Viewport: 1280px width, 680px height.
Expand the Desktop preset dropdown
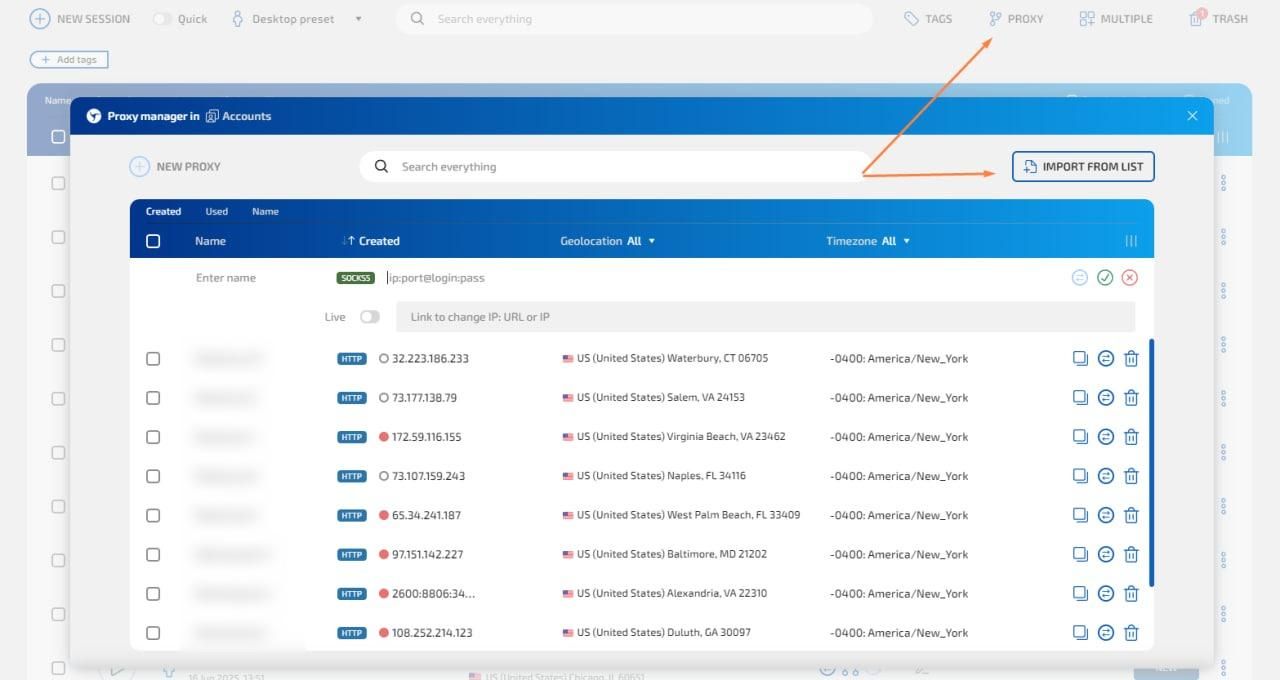click(x=357, y=18)
